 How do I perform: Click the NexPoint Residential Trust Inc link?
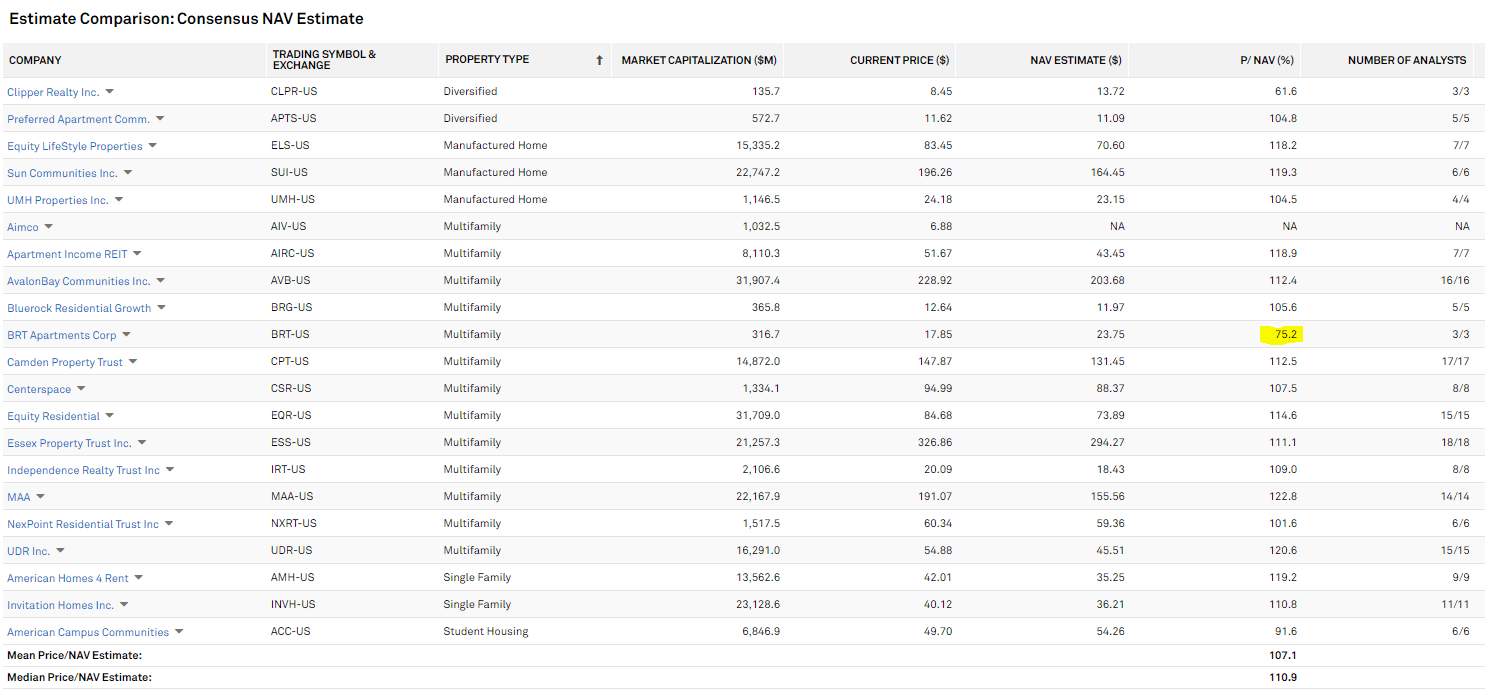(x=84, y=523)
